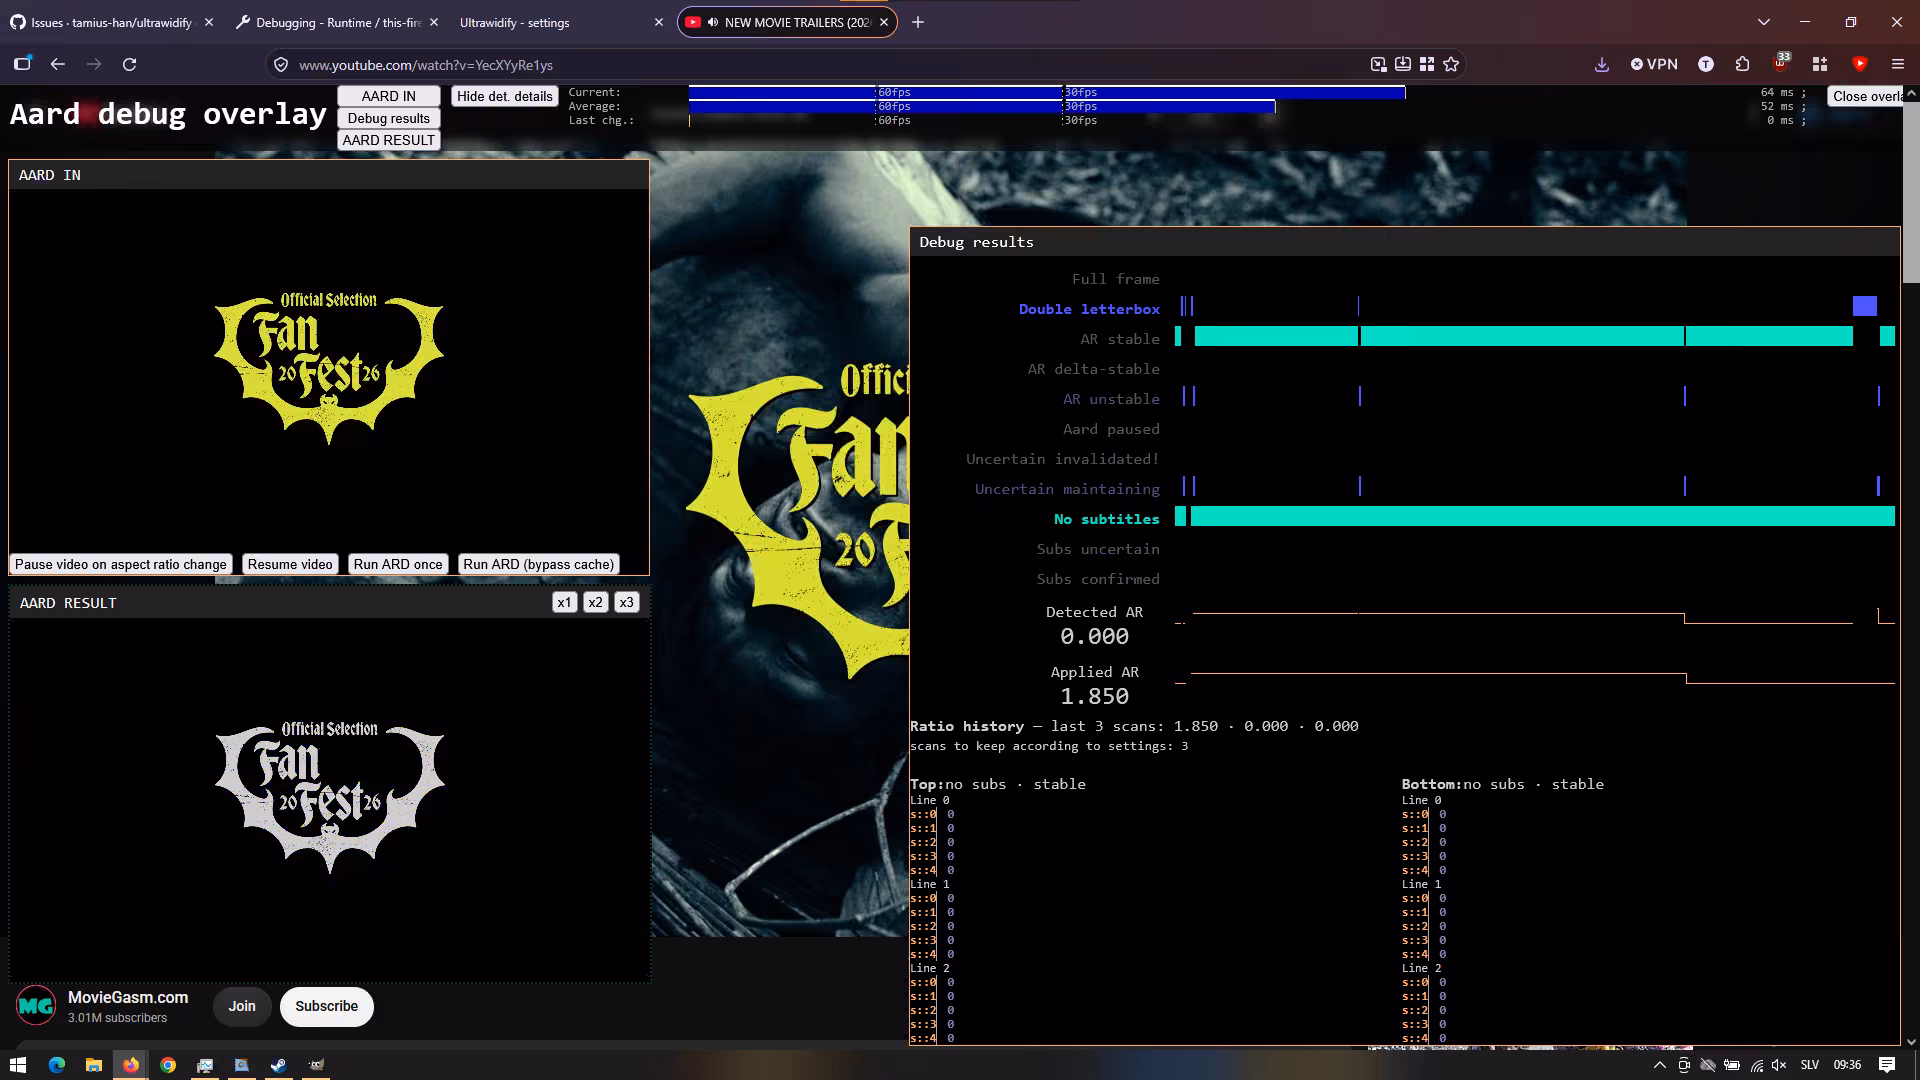Open new browser tab
The height and width of the screenshot is (1080, 1920).
point(918,22)
